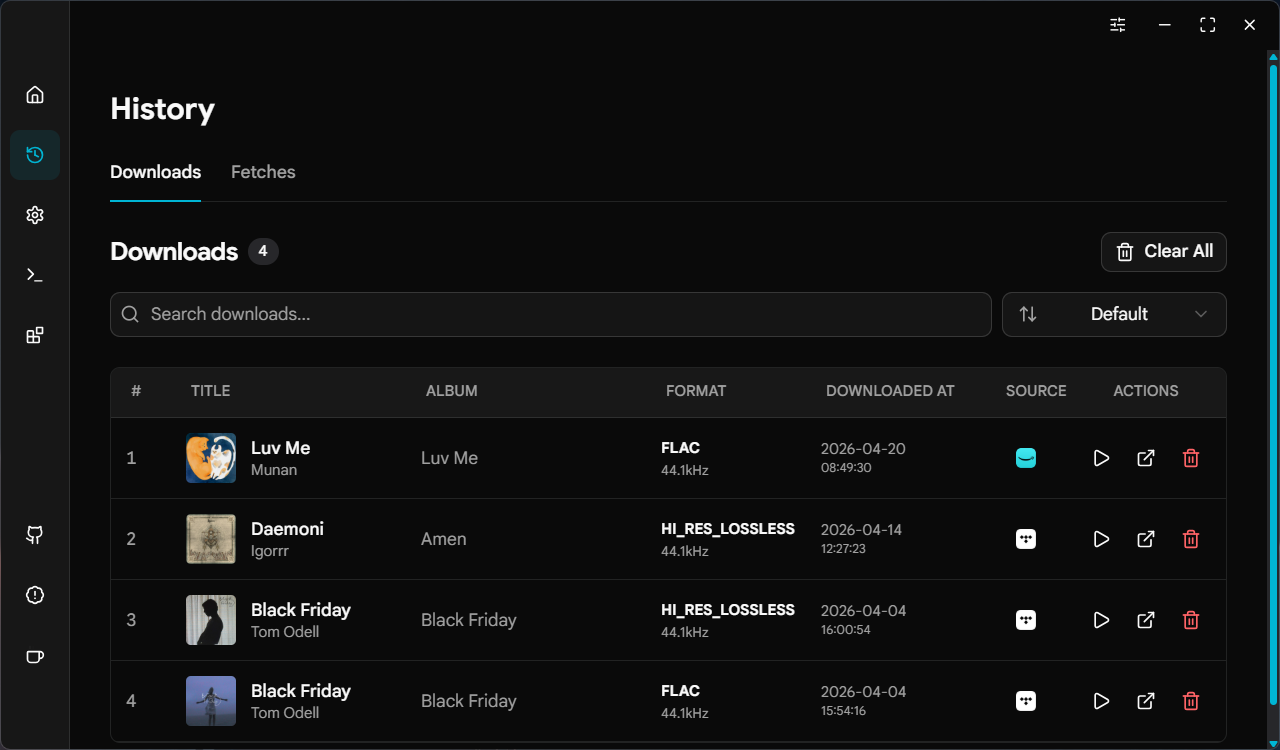Select the Downloads tab

[155, 172]
